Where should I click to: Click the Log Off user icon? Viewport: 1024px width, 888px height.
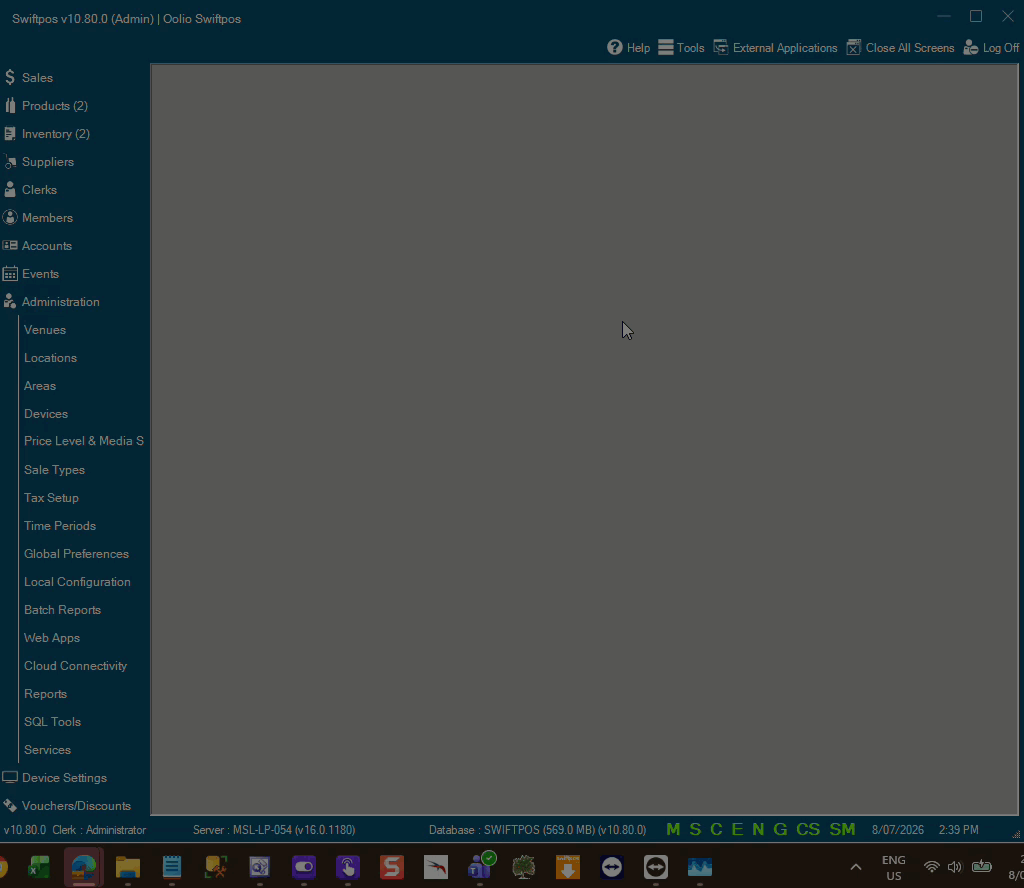[970, 47]
